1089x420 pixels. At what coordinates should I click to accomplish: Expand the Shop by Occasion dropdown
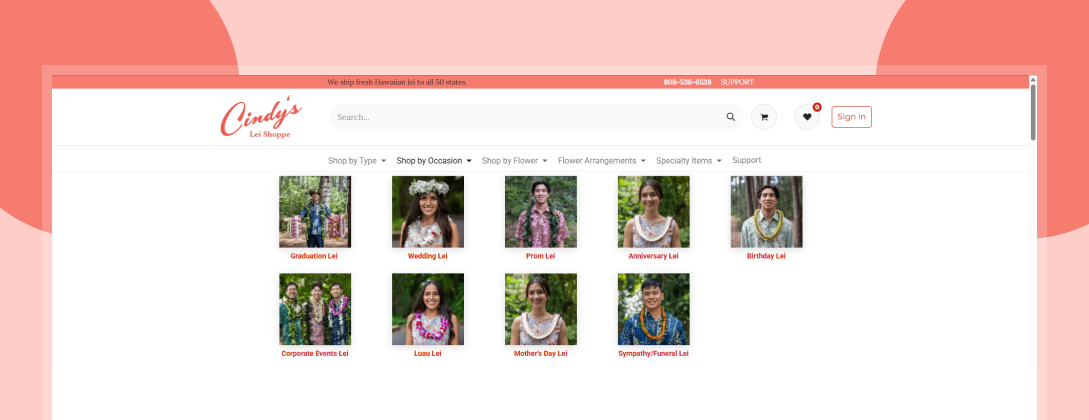coord(435,160)
